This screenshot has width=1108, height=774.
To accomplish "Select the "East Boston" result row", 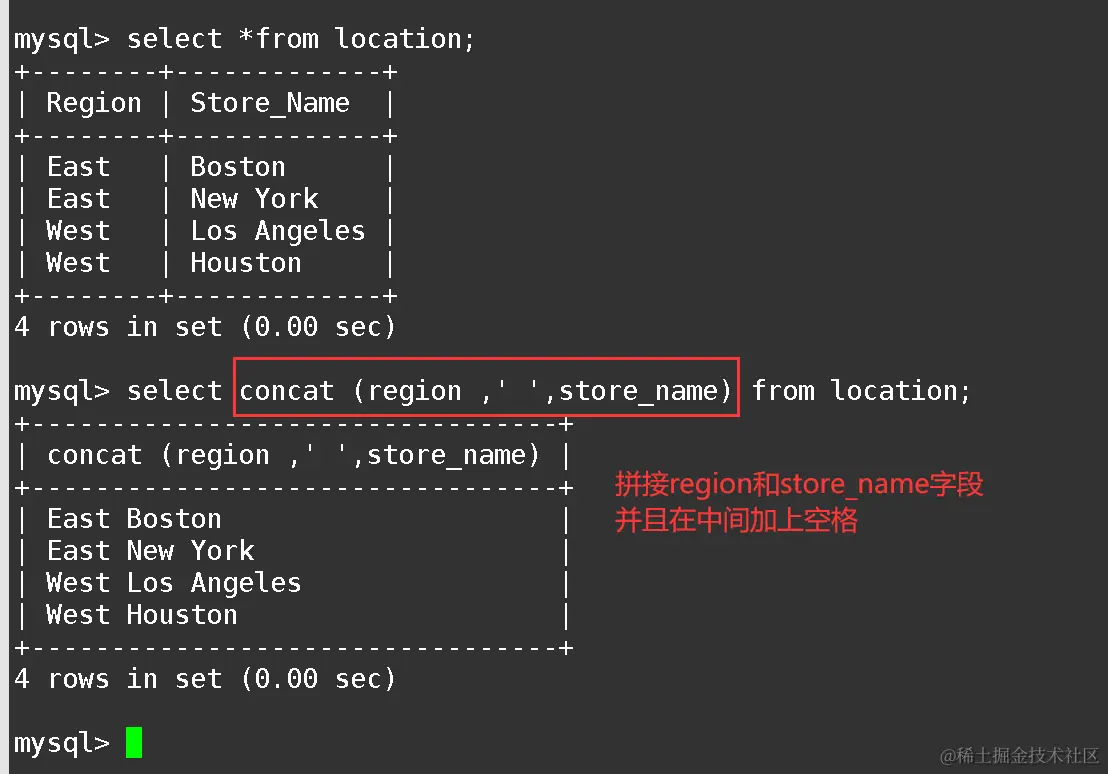I will pos(134,519).
